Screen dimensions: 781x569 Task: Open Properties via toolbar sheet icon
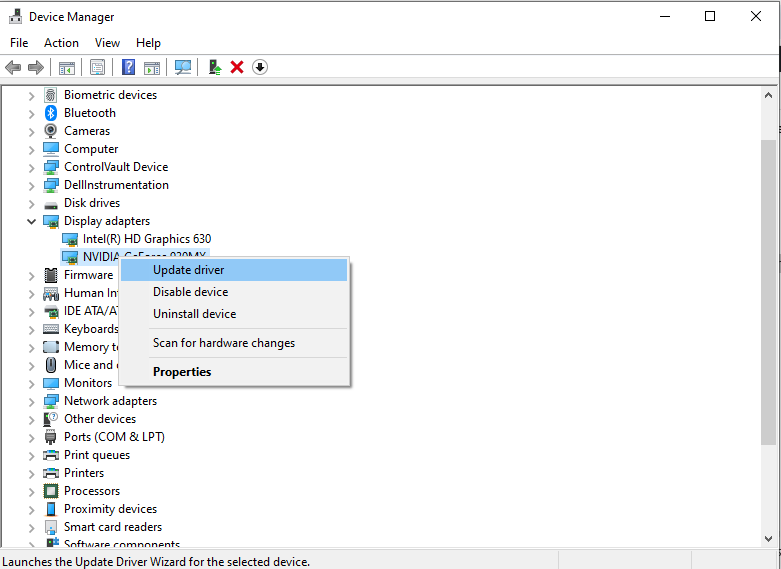[x=98, y=67]
